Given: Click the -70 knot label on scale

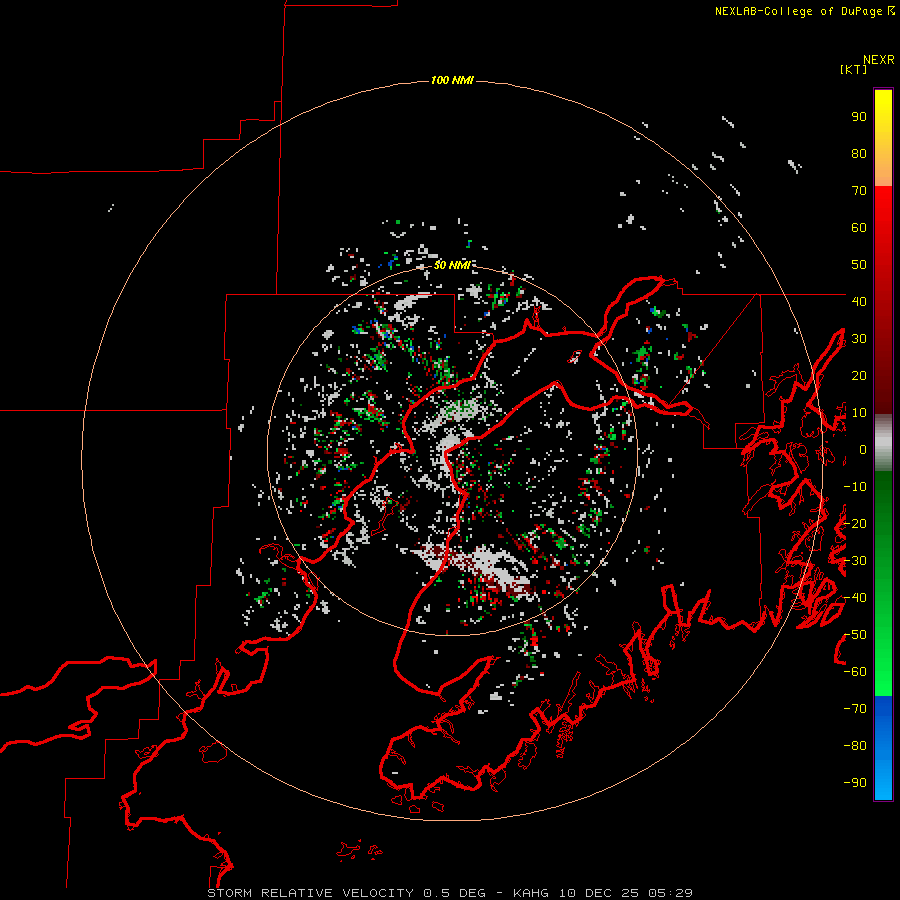Looking at the screenshot, I should click(855, 709).
